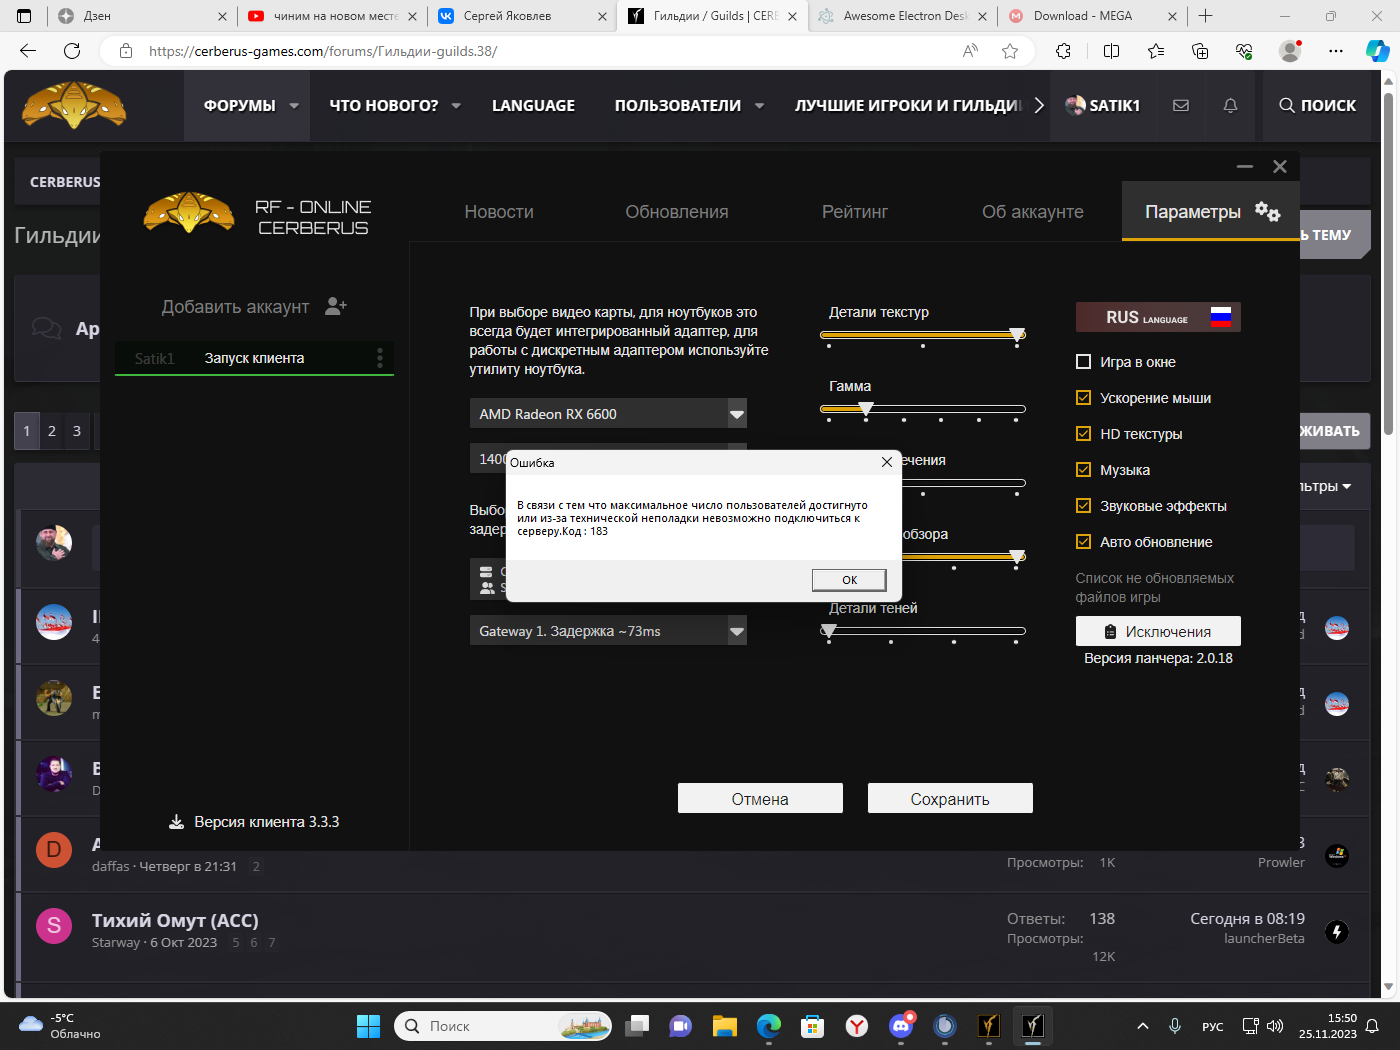Screen dimensions: 1400x1050
Task: Open forum inbox envelope icon
Action: click(x=1181, y=105)
